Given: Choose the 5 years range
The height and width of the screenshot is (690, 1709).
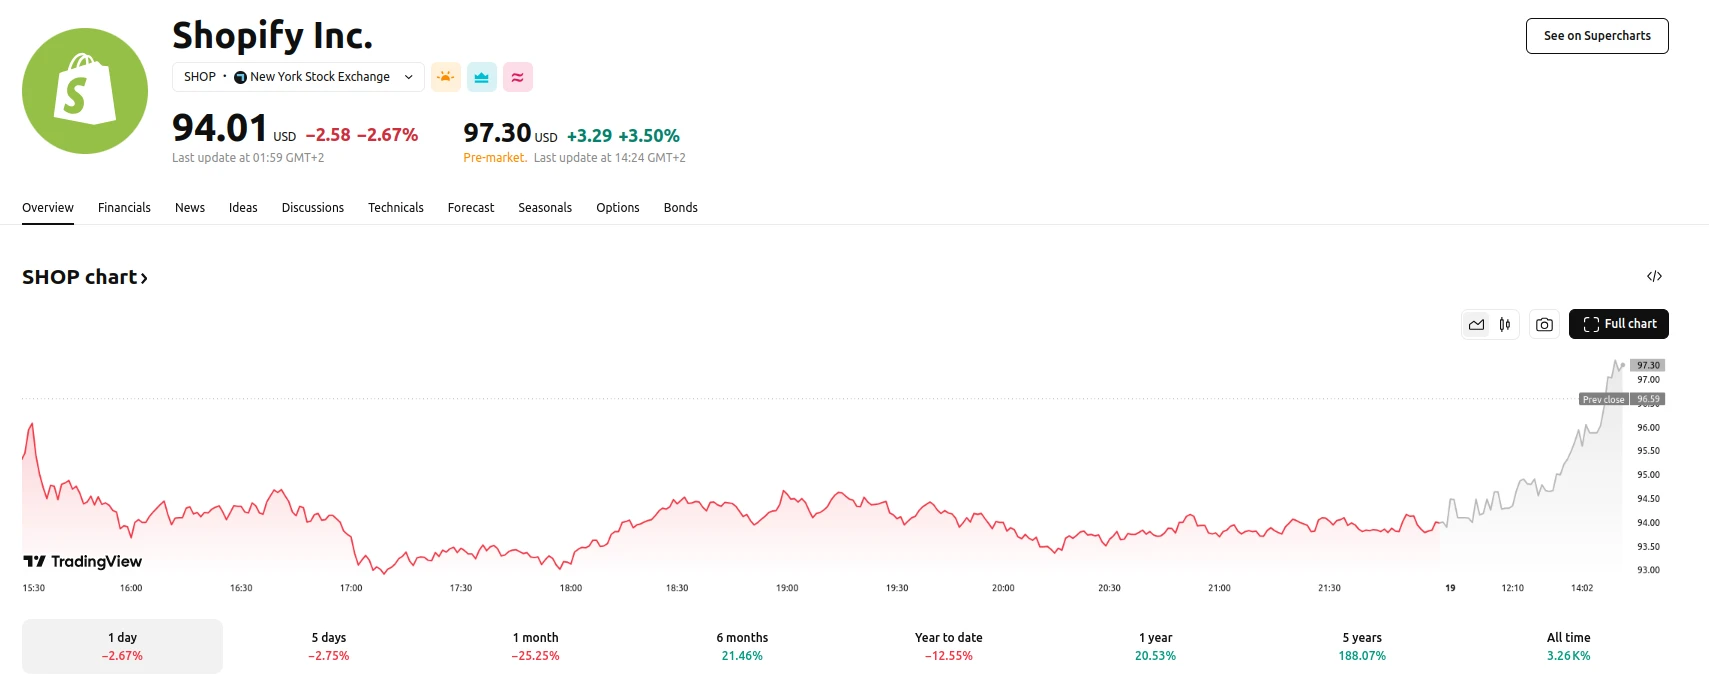Looking at the screenshot, I should pyautogui.click(x=1362, y=646).
